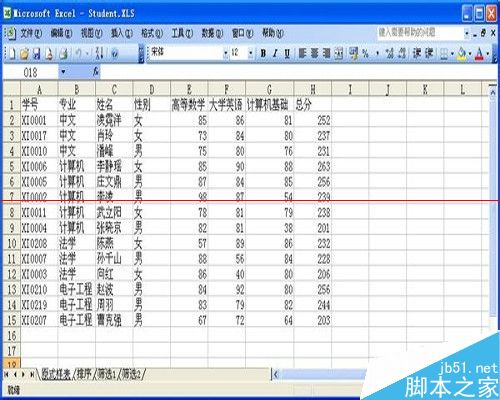The image size is (500, 400).
Task: Apply the red Font Color A
Action: 479,53
